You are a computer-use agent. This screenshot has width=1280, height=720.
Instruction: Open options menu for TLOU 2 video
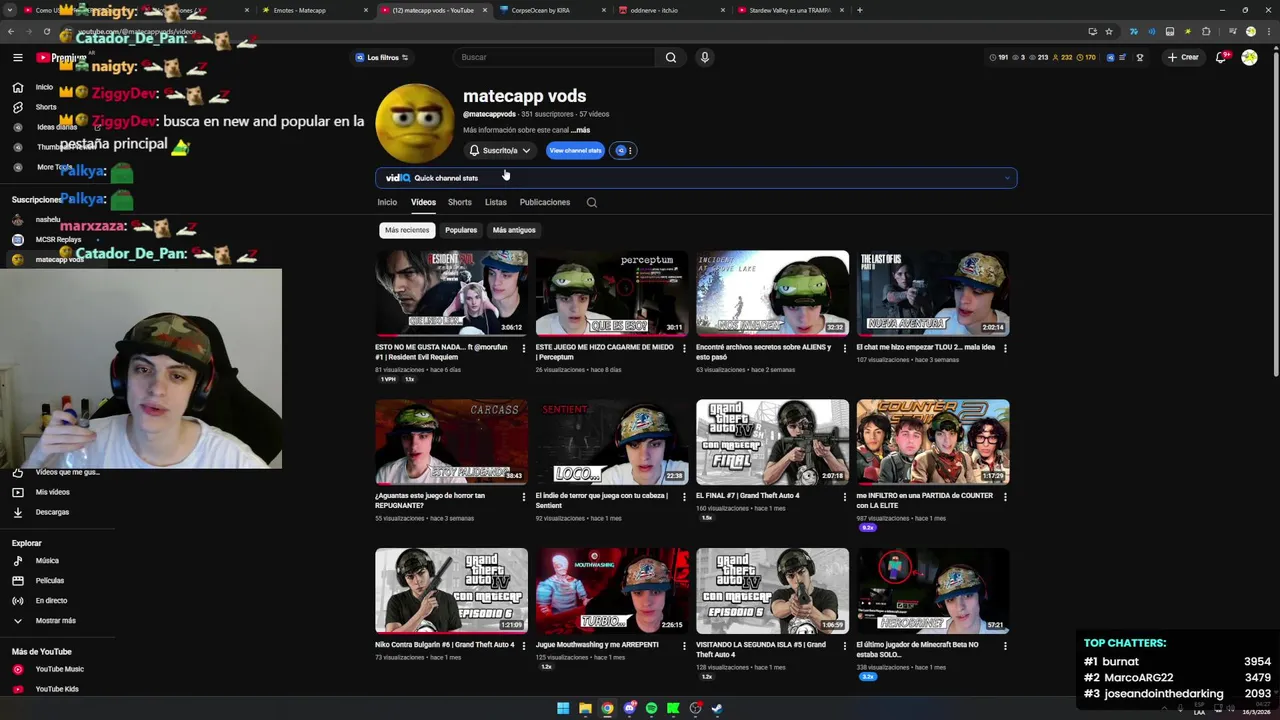1005,348
